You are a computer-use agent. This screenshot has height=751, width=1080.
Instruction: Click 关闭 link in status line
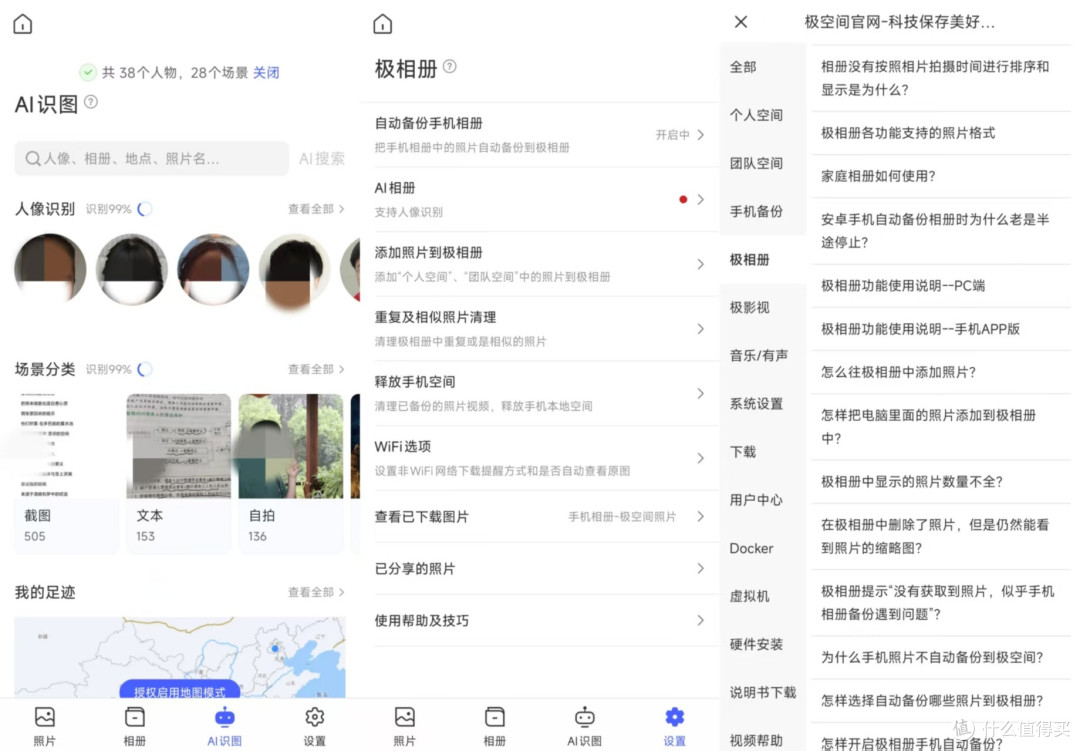[x=266, y=72]
